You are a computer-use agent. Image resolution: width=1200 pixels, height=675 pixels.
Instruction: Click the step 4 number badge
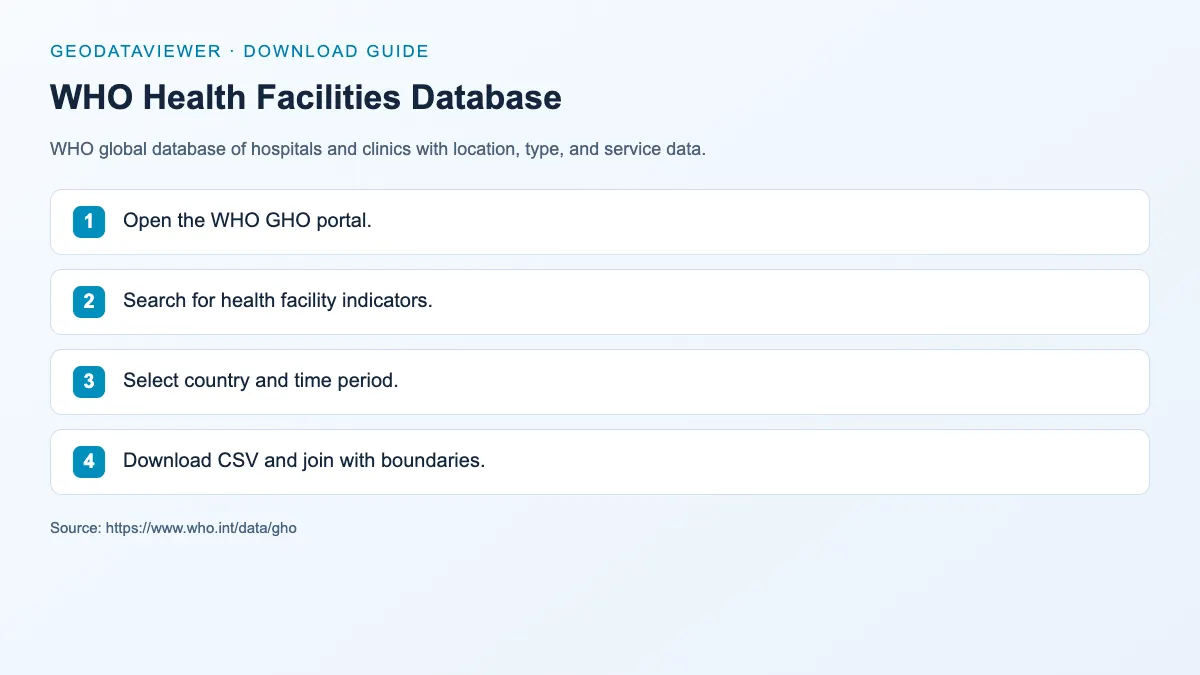(x=89, y=462)
